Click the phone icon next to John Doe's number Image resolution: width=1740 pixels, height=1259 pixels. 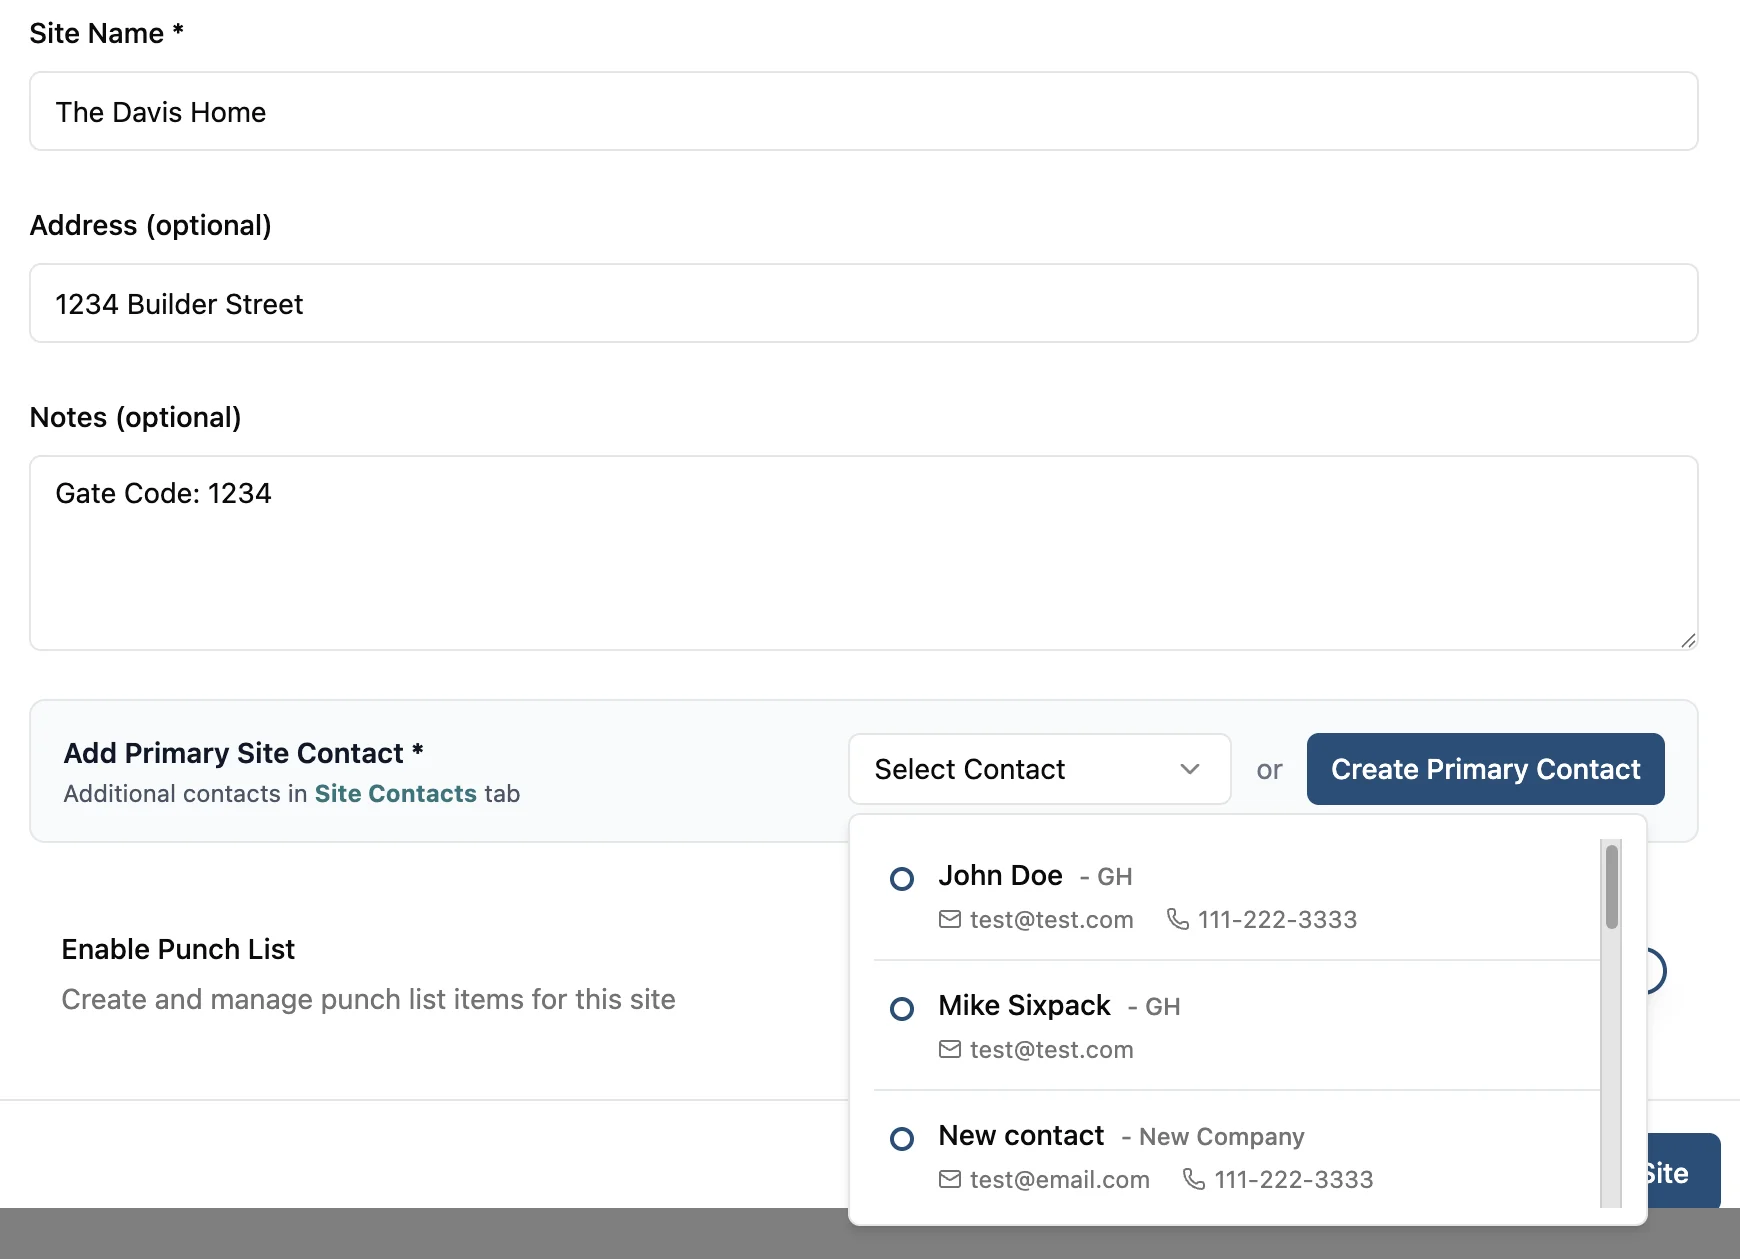click(1177, 920)
